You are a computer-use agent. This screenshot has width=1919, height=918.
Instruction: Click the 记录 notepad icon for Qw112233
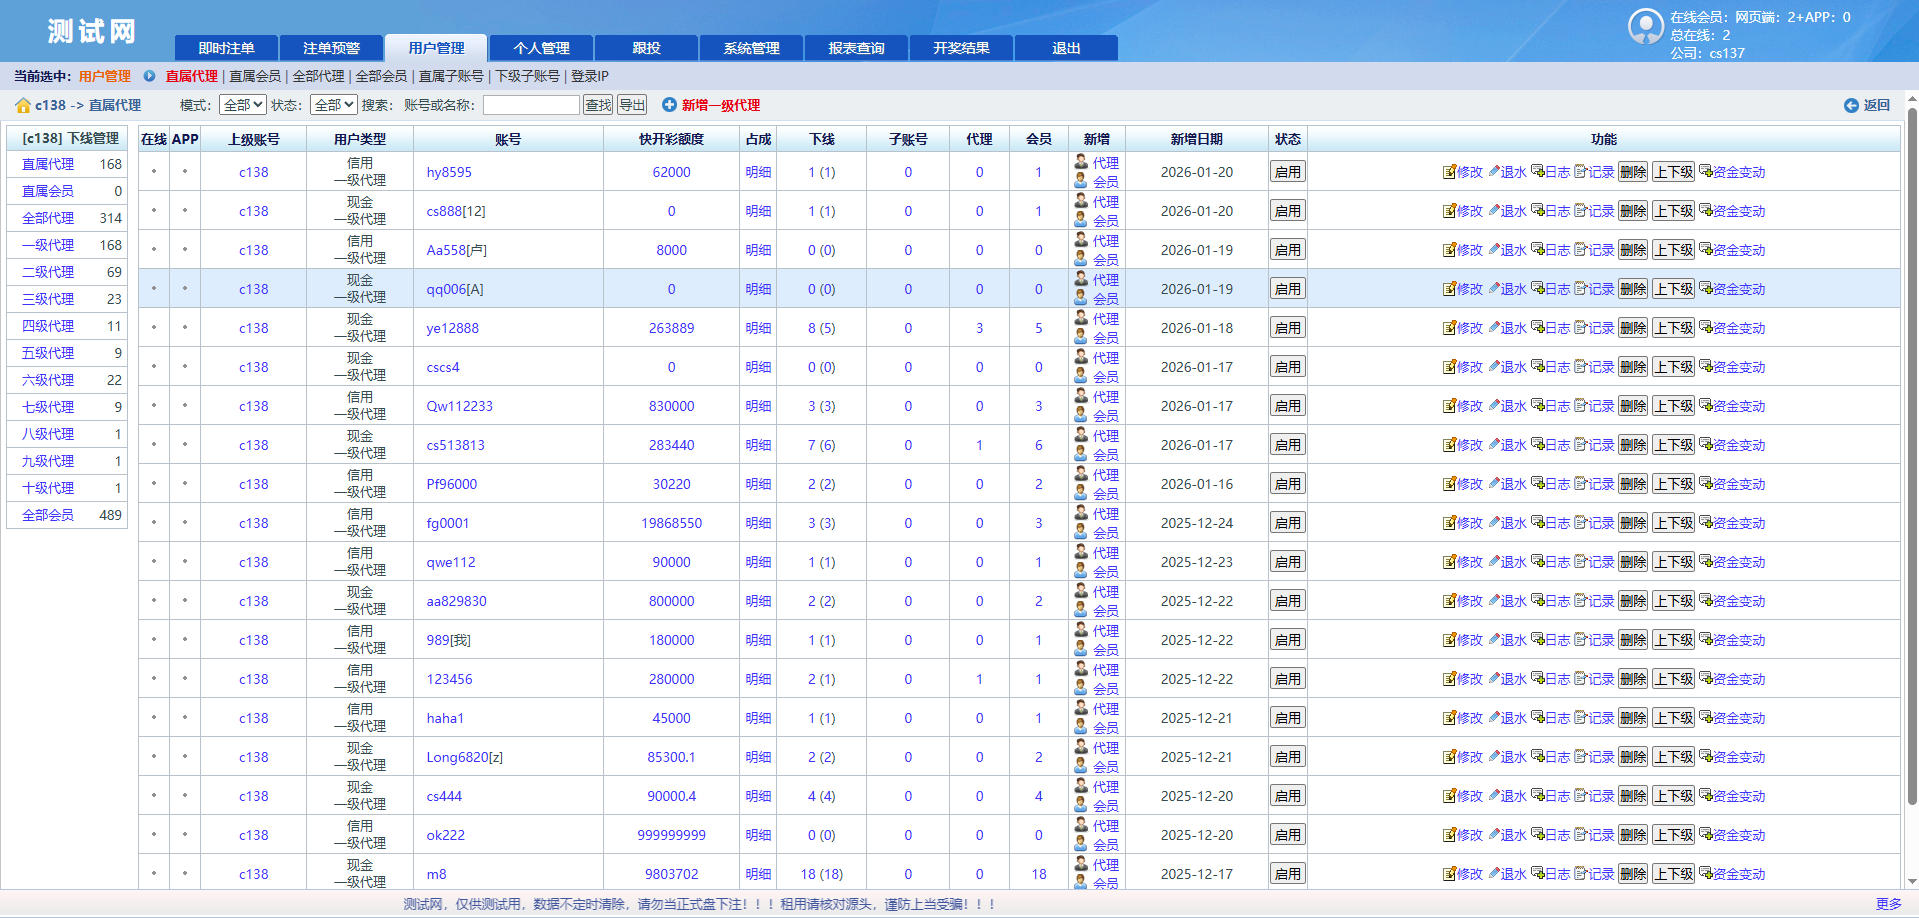1581,406
